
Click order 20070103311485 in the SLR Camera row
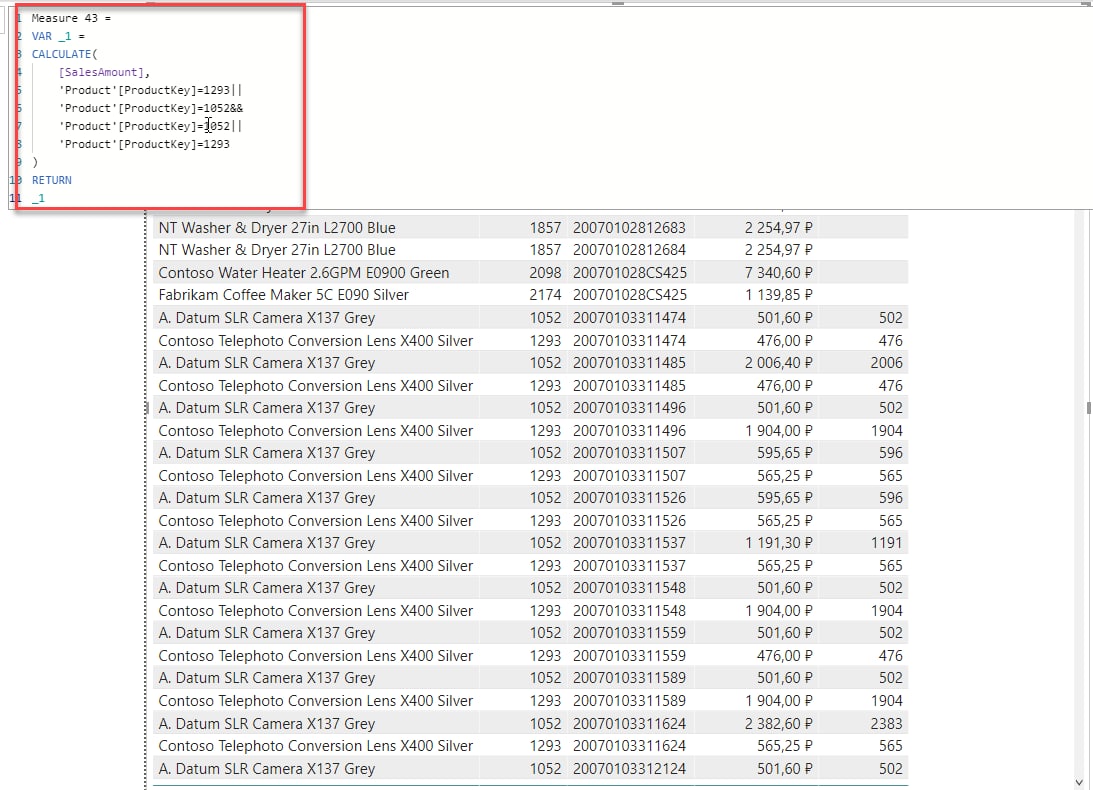(x=629, y=363)
